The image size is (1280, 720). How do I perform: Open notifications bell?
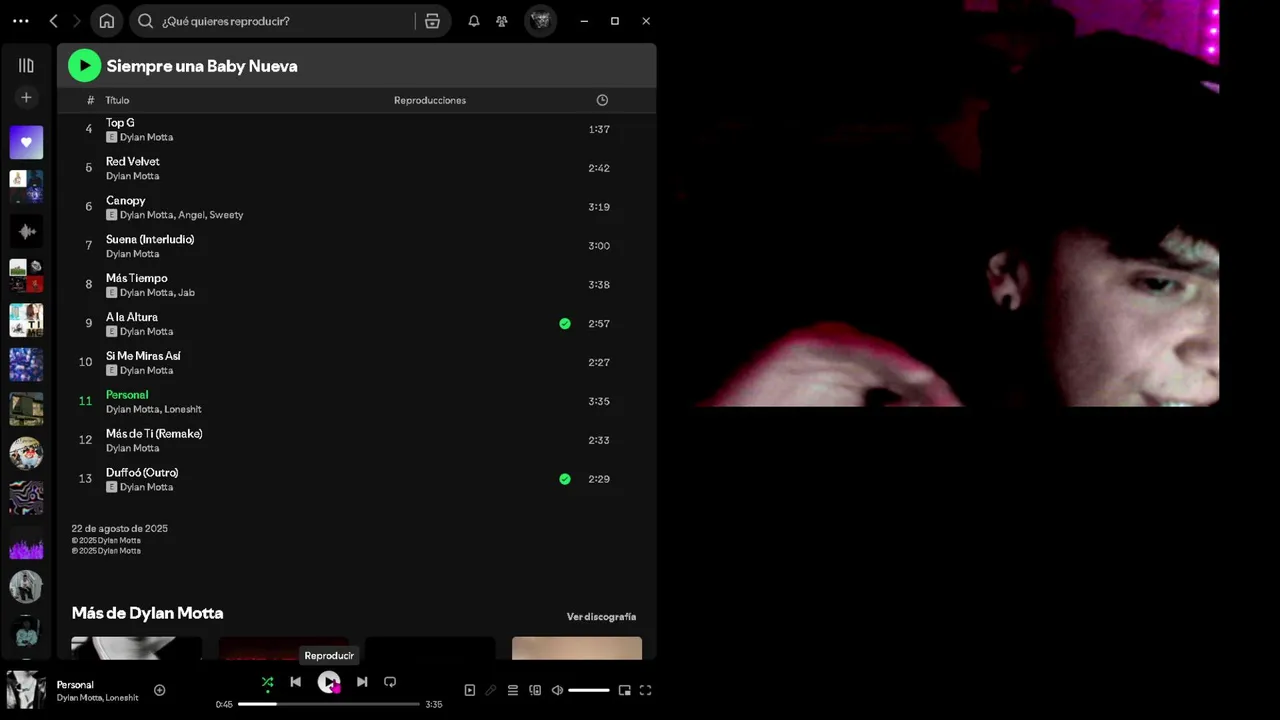[x=474, y=21]
